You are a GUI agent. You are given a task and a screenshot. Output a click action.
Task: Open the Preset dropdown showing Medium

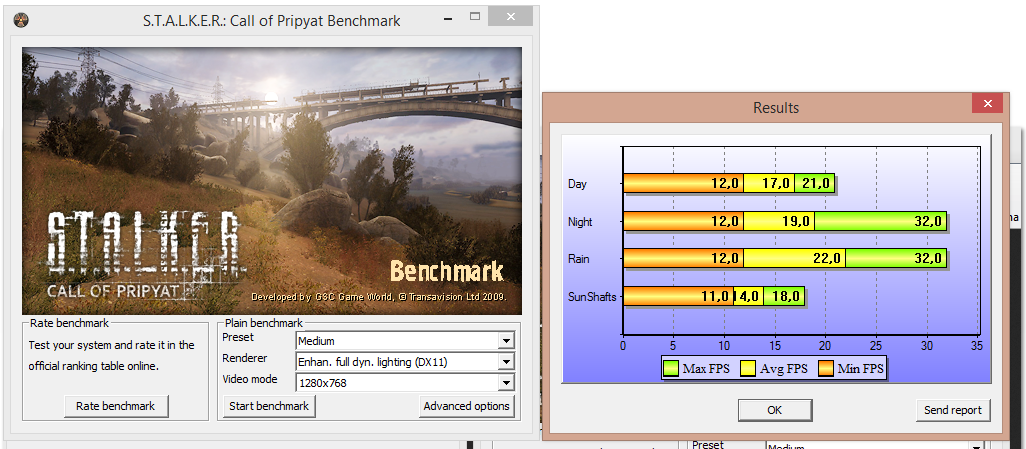tap(405, 341)
